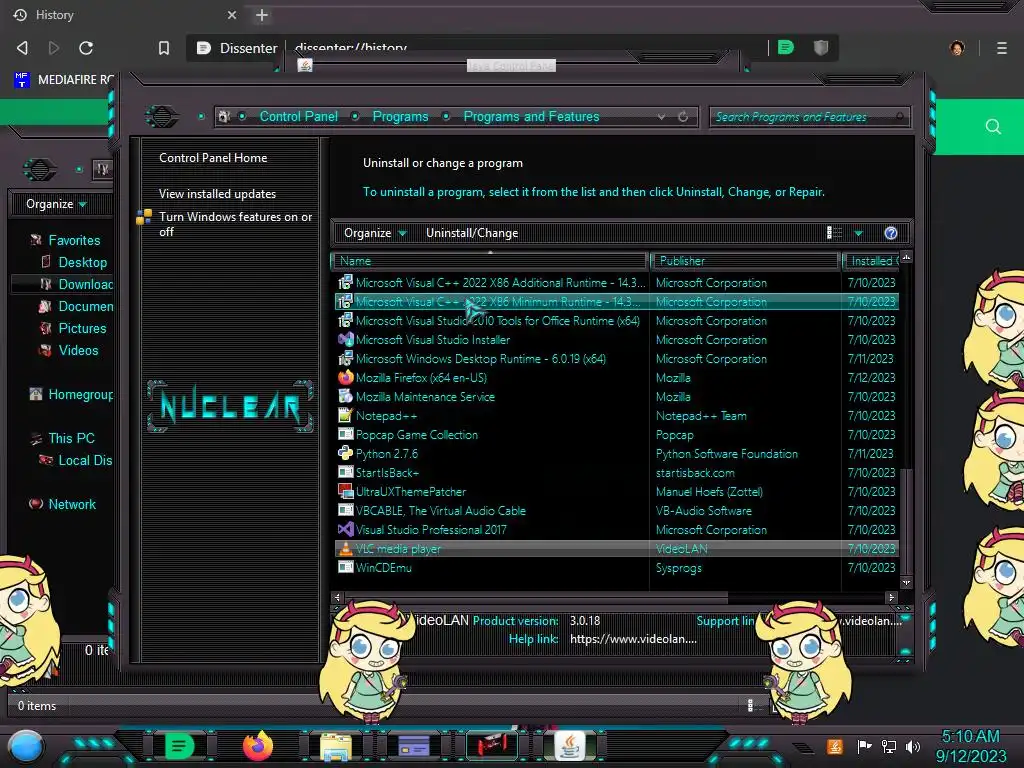The image size is (1024, 768).
Task: Click the volume speaker tray icon
Action: coord(913,746)
